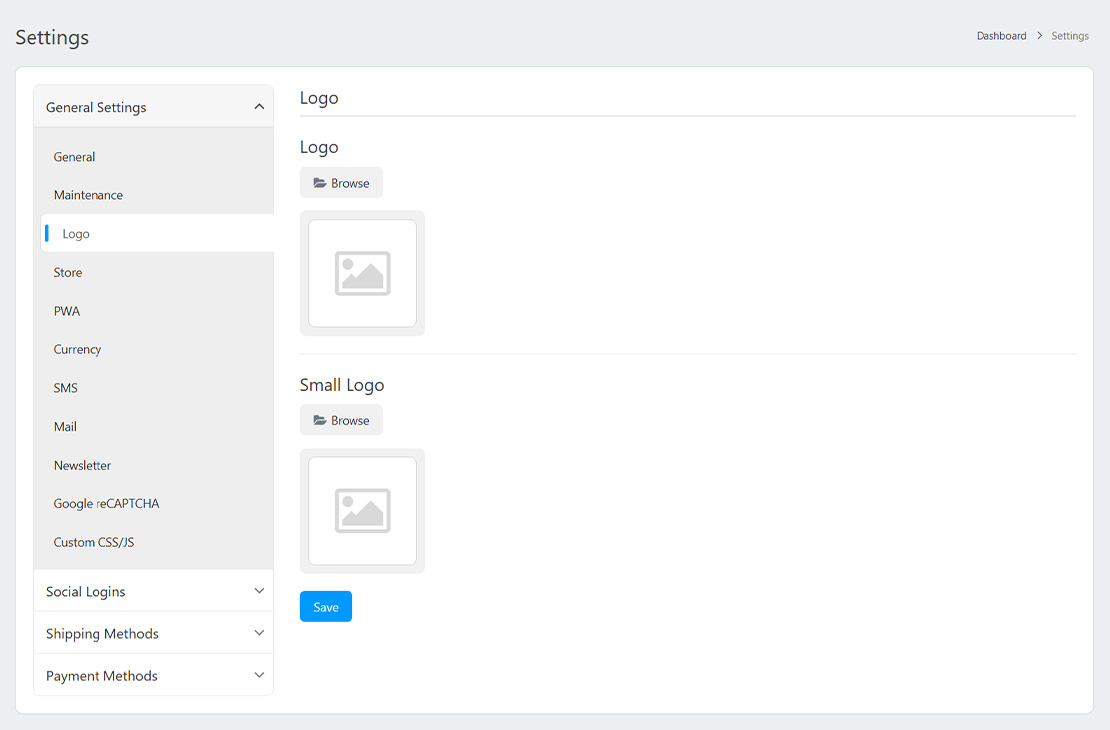Screen dimensions: 1110x730
Task: Click the Small Logo image placeholder thumbnail
Action: tap(362, 511)
